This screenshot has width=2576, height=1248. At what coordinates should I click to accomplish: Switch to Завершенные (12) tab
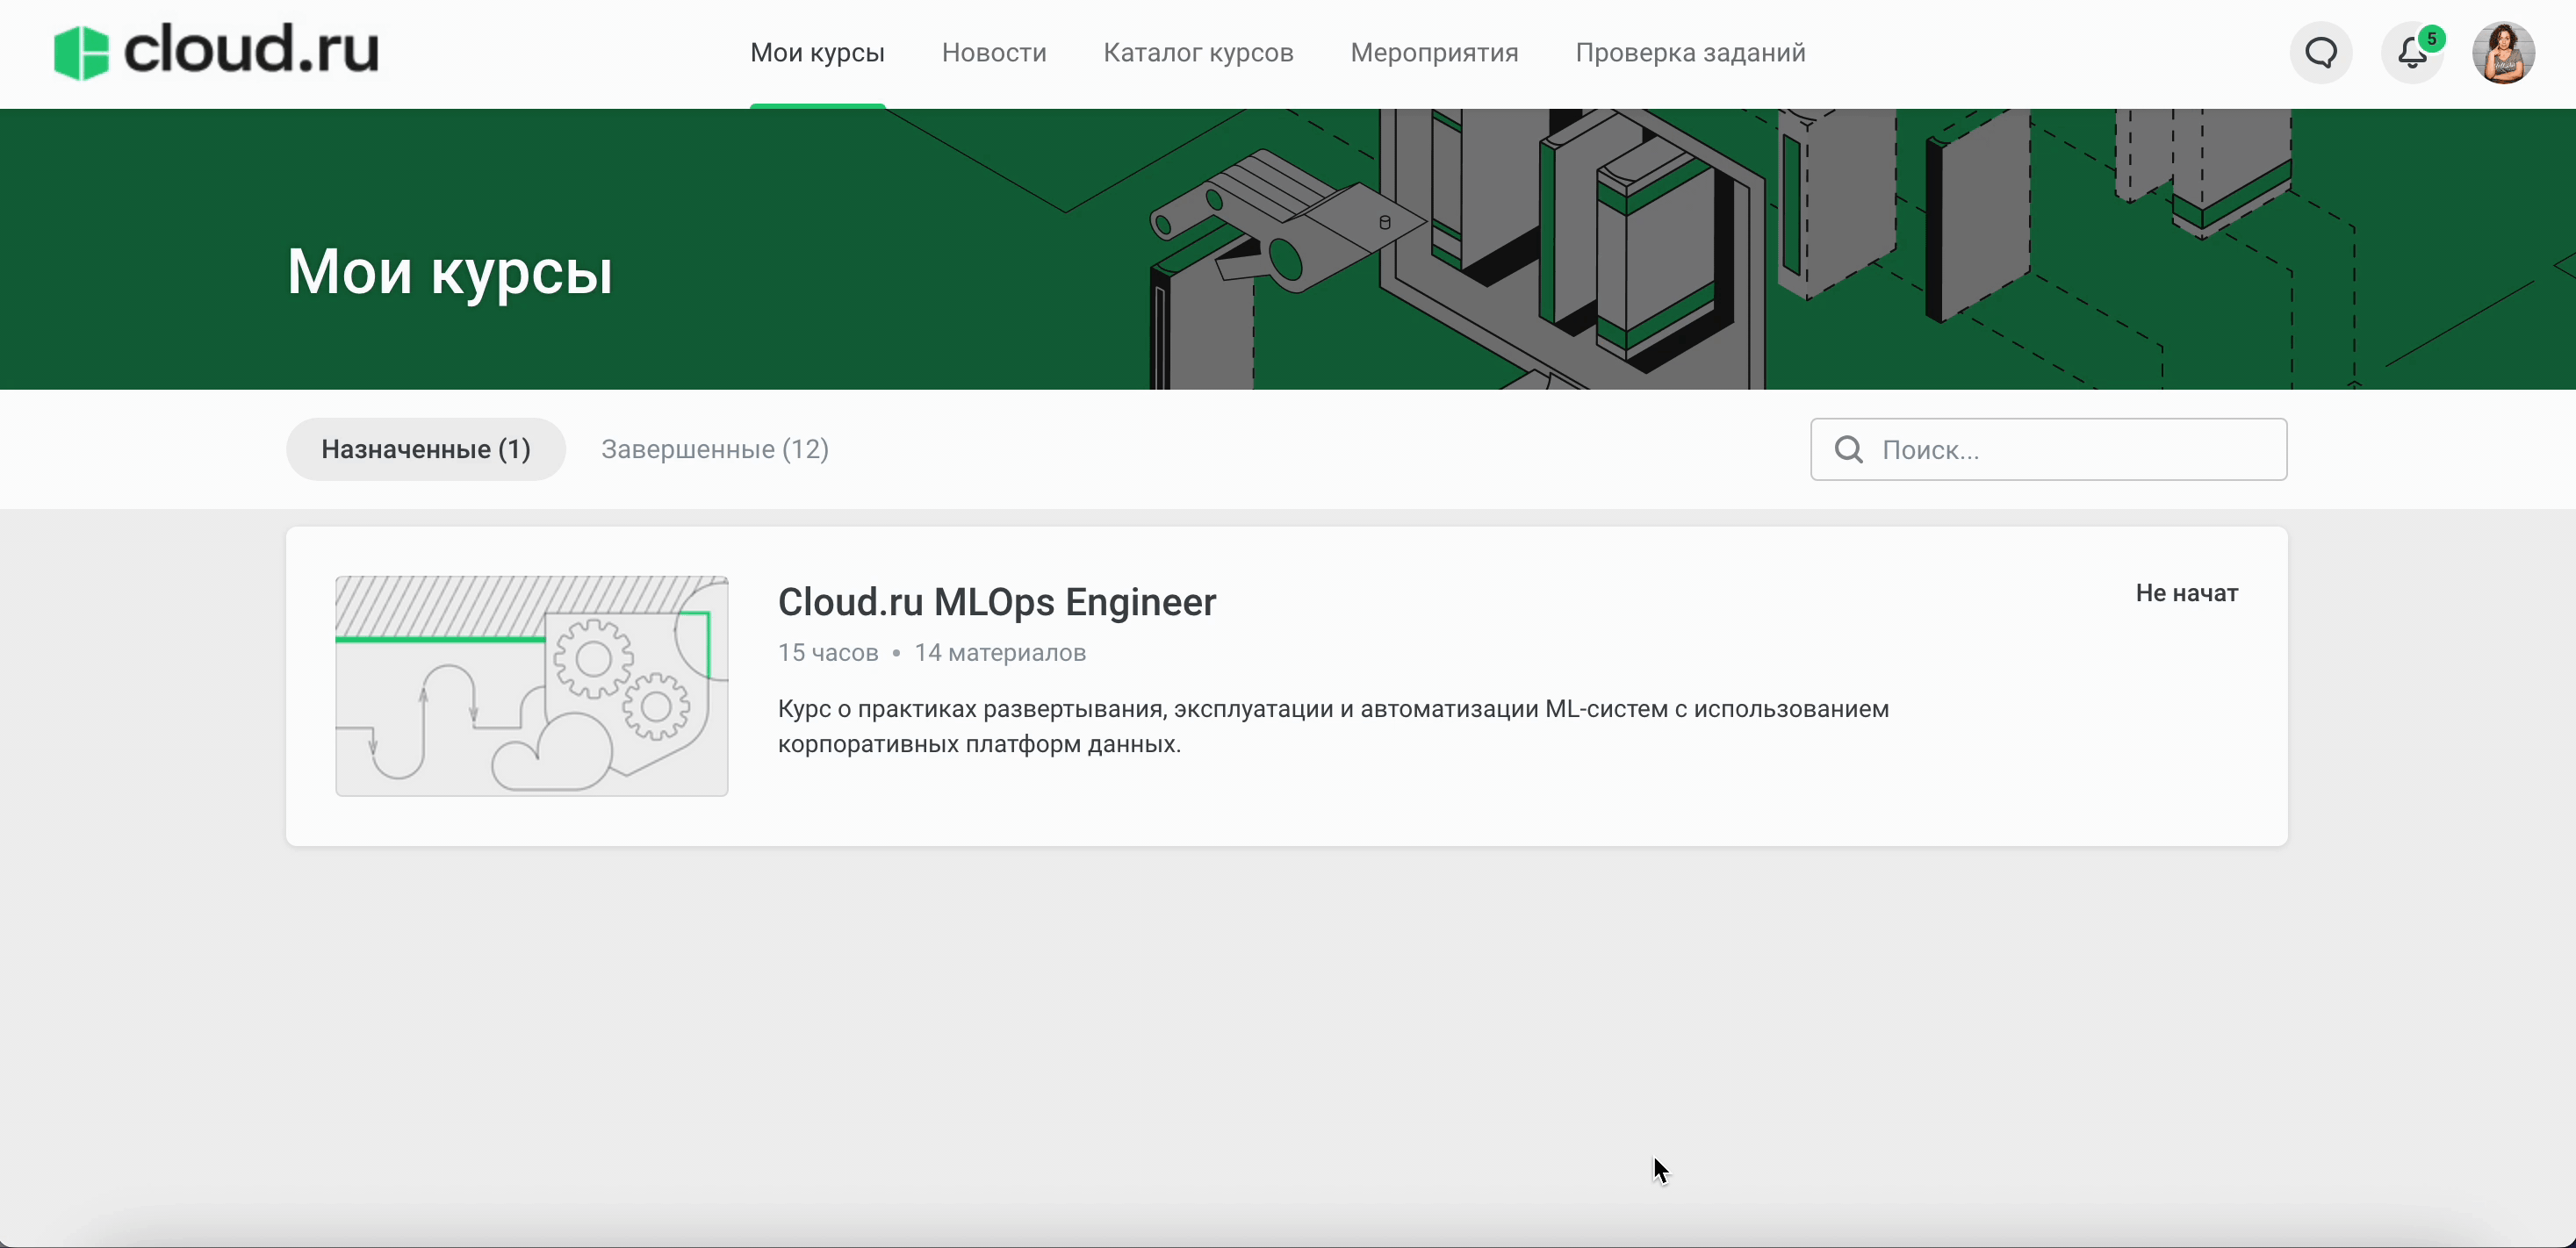pos(714,449)
